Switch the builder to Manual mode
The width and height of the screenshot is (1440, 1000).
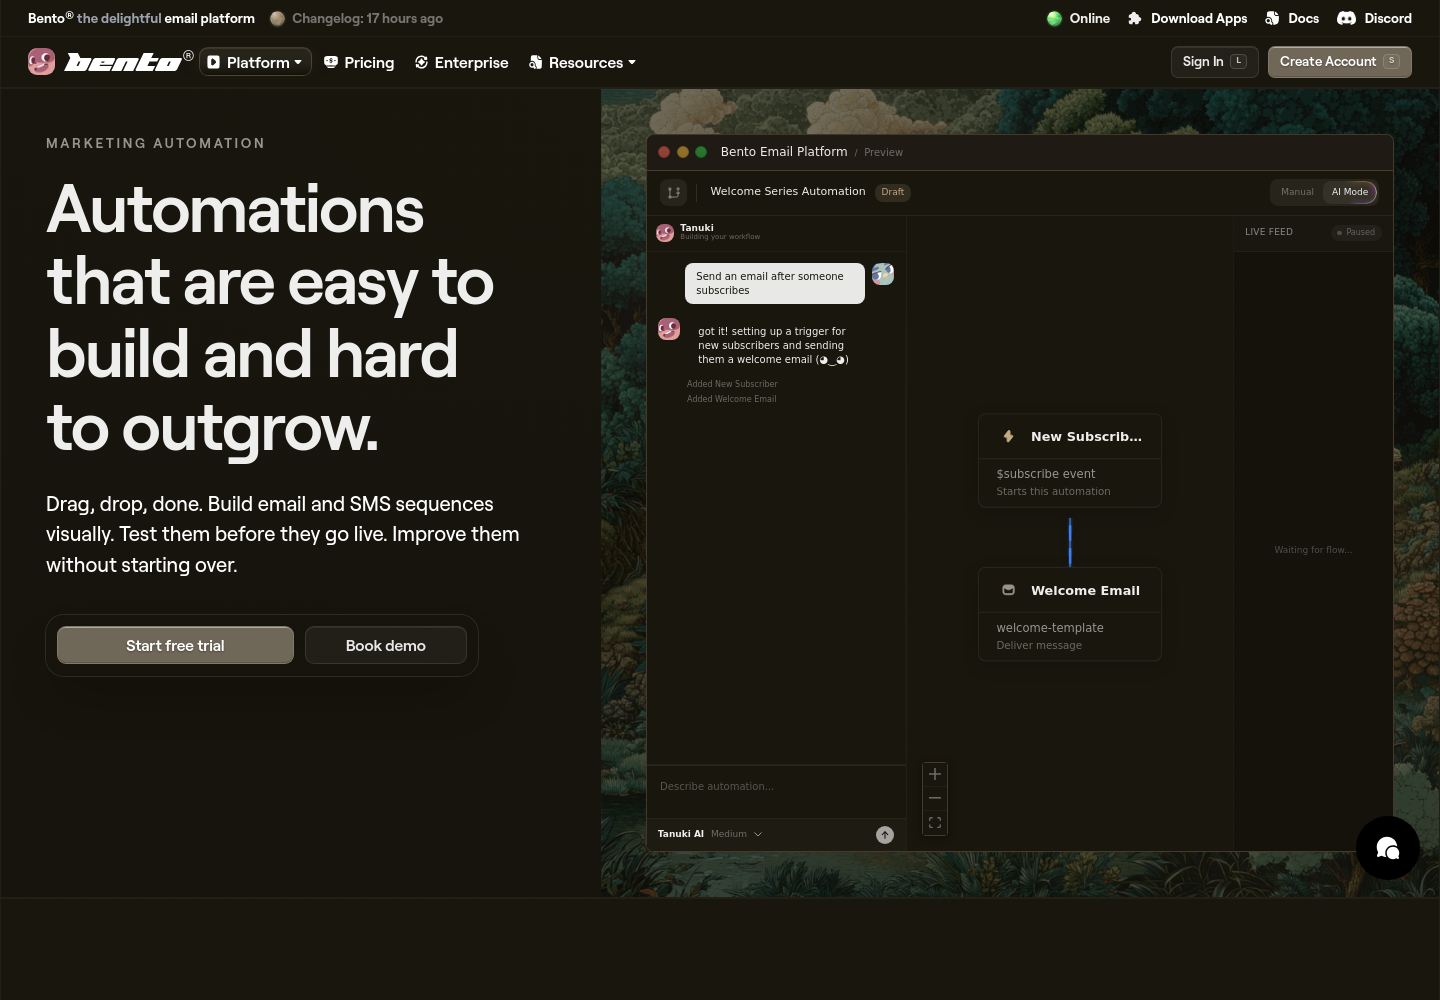coord(1297,192)
